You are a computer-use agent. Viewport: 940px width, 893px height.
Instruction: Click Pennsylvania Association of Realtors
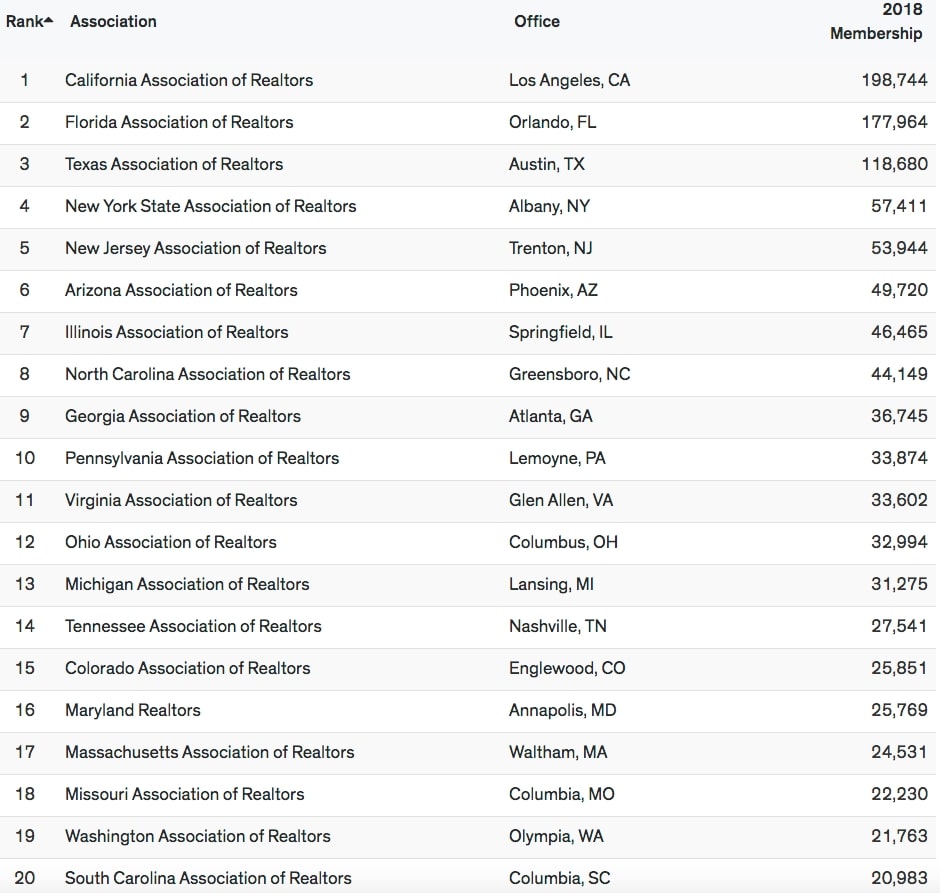click(202, 458)
